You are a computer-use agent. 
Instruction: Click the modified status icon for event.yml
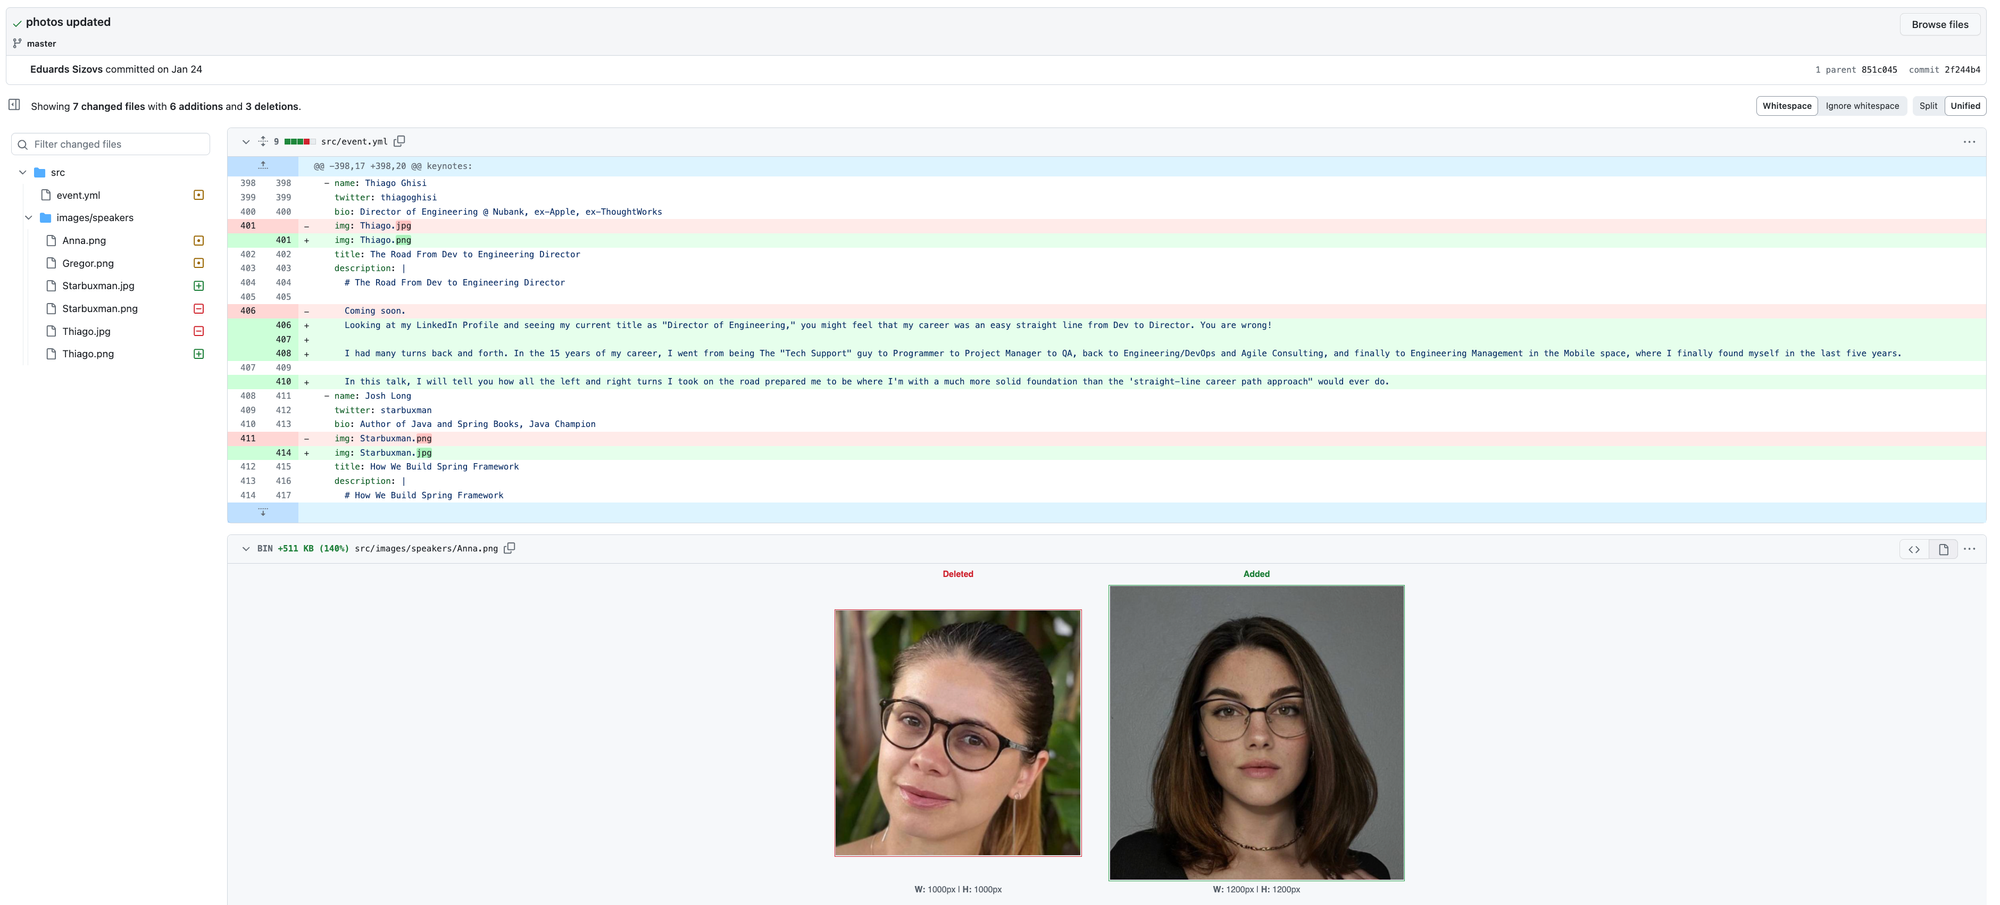point(199,196)
